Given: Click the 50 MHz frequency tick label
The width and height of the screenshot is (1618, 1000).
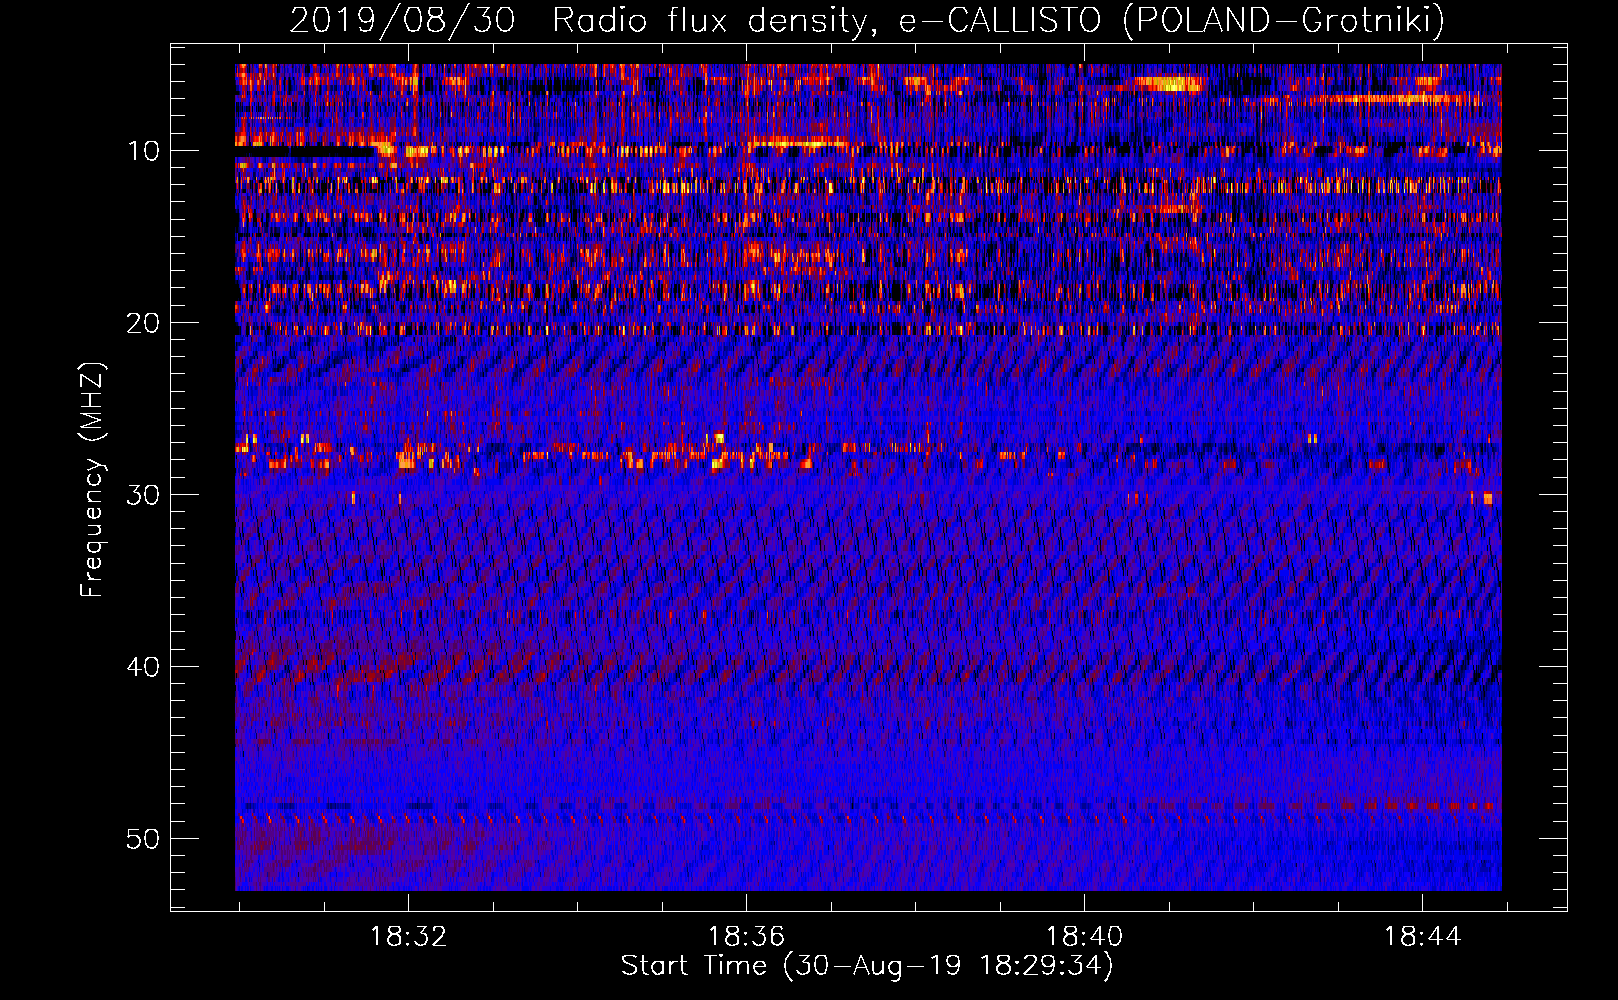Looking at the screenshot, I should 143,839.
